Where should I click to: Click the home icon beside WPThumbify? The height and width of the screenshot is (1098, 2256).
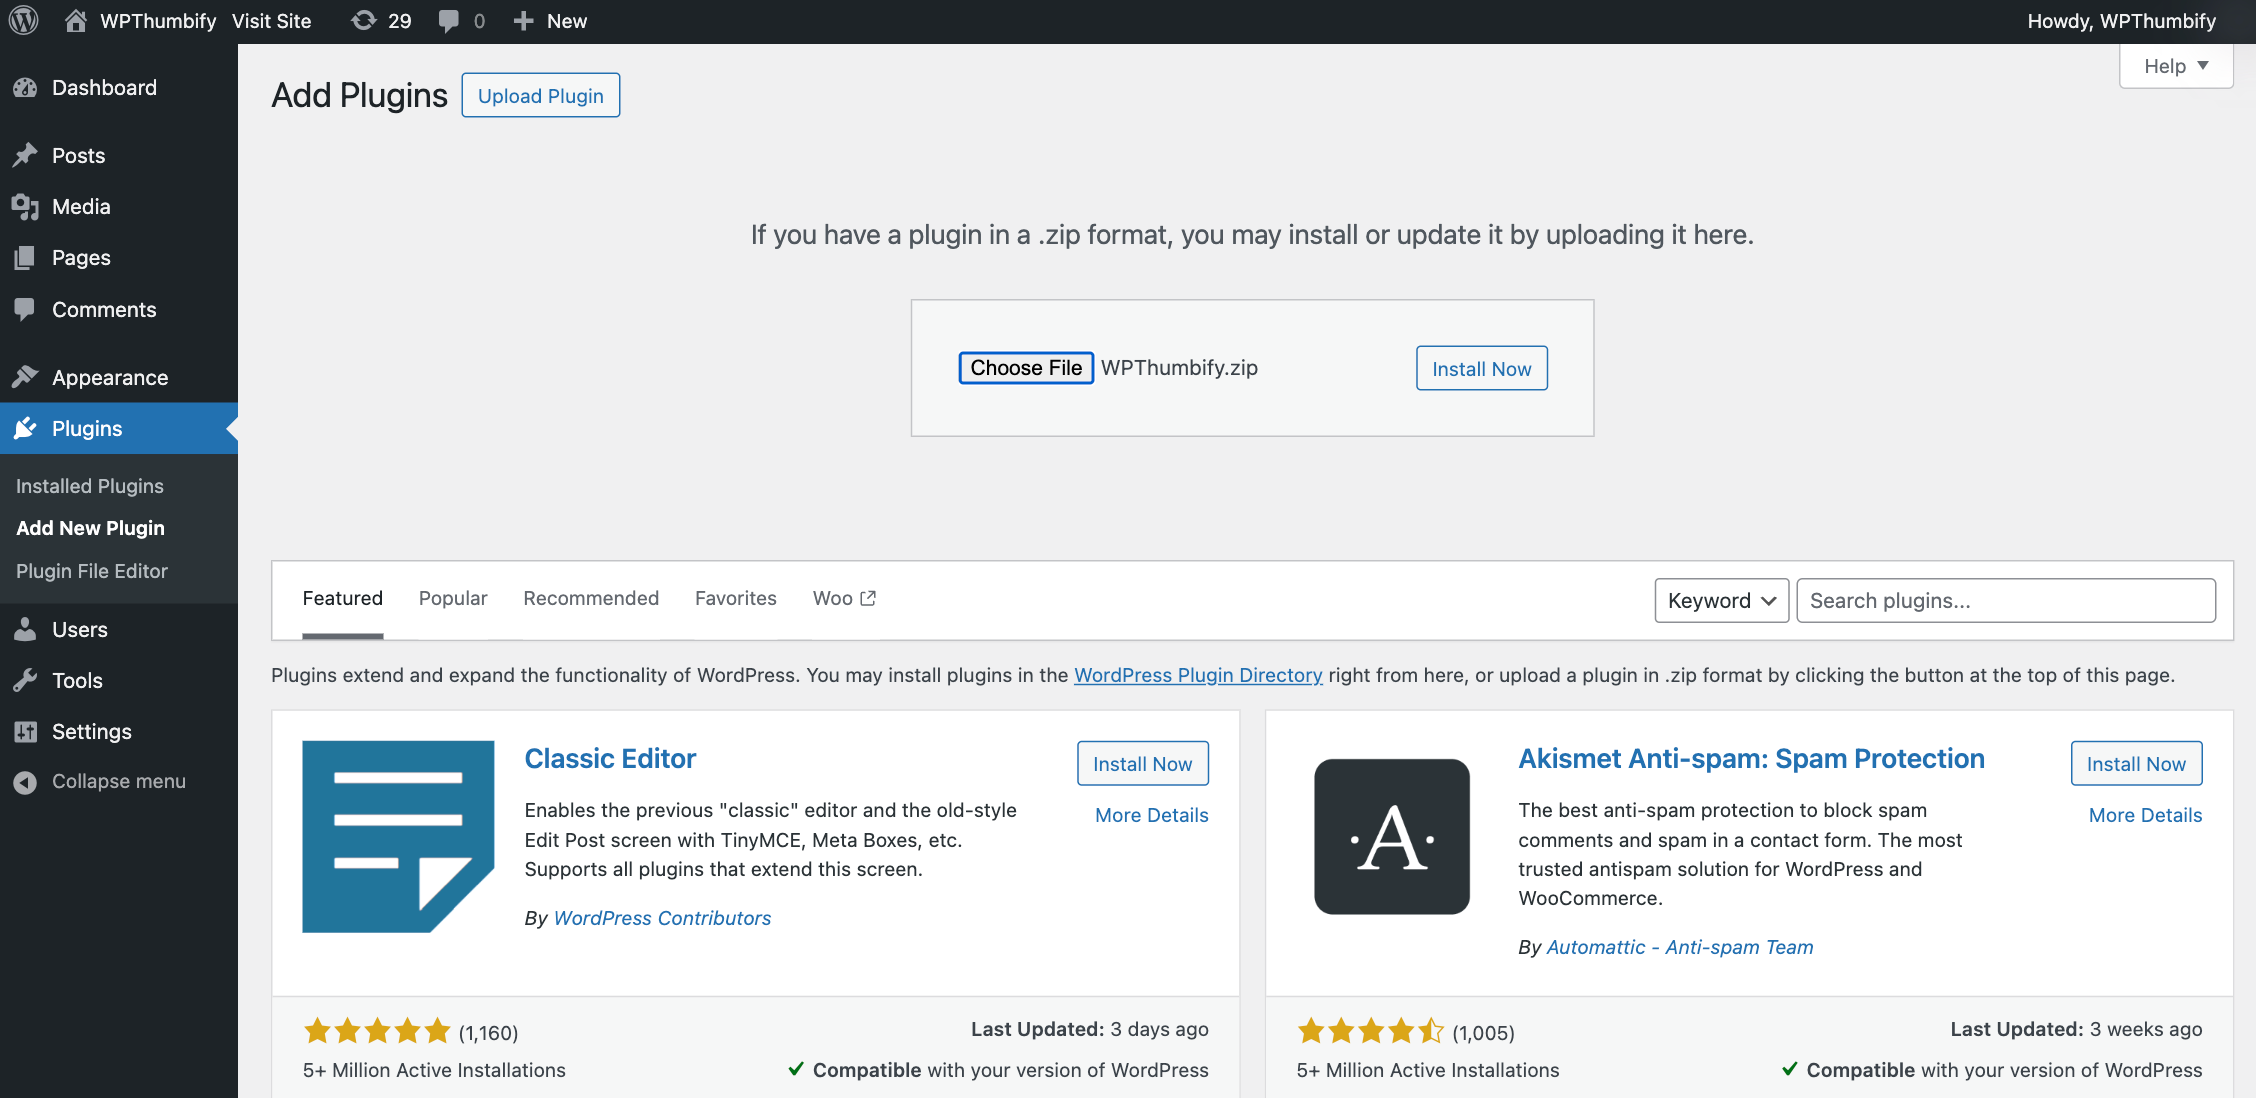pos(75,21)
